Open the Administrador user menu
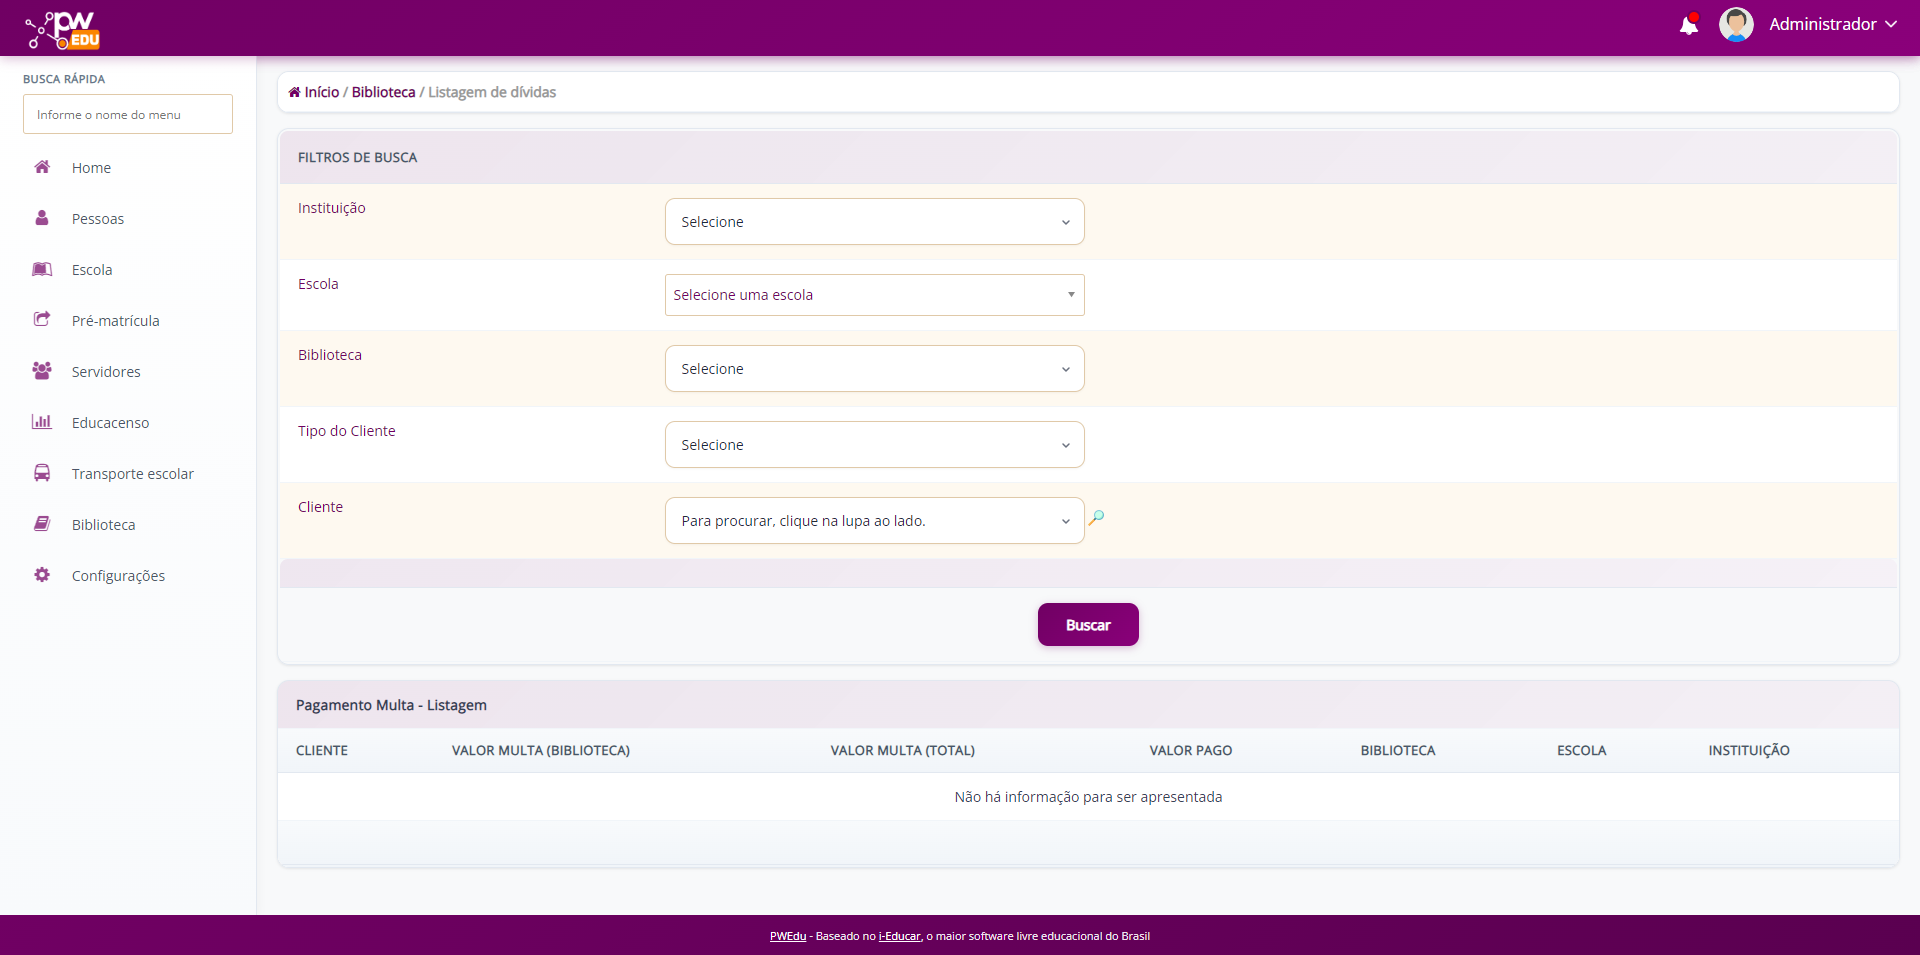This screenshot has width=1920, height=955. click(1832, 25)
